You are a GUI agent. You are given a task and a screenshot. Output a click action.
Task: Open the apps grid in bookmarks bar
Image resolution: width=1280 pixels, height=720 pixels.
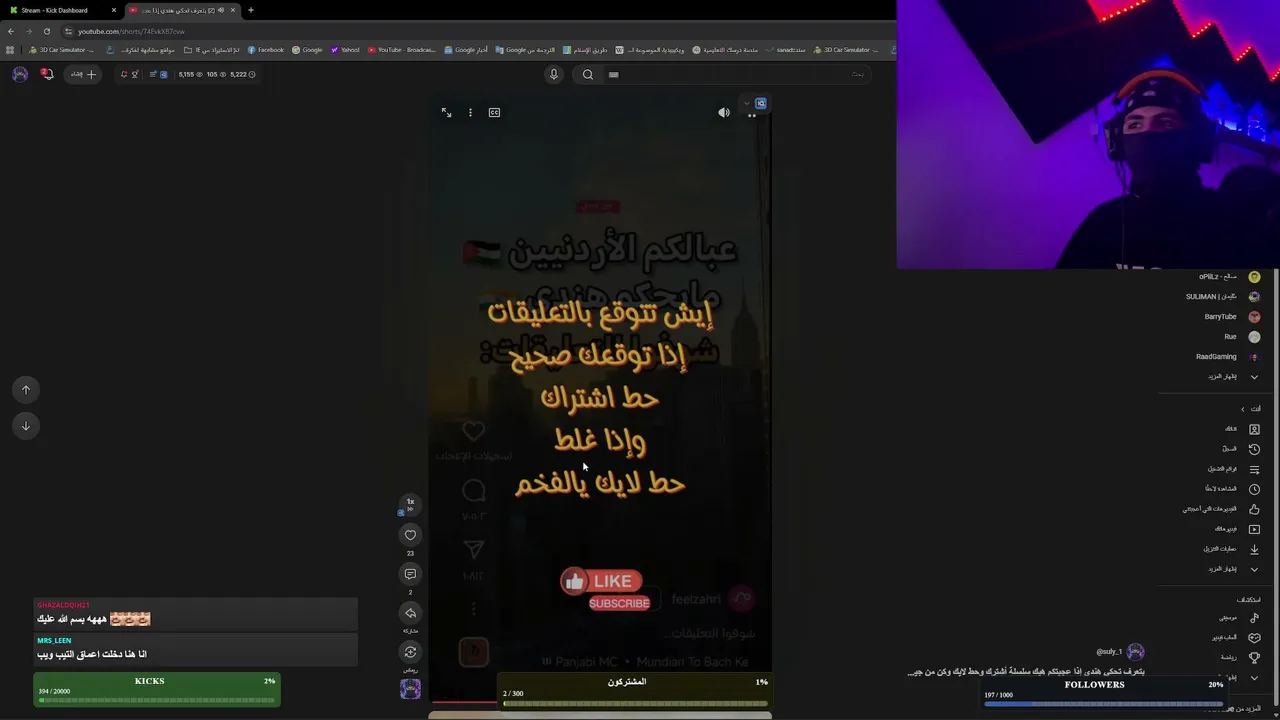10,50
